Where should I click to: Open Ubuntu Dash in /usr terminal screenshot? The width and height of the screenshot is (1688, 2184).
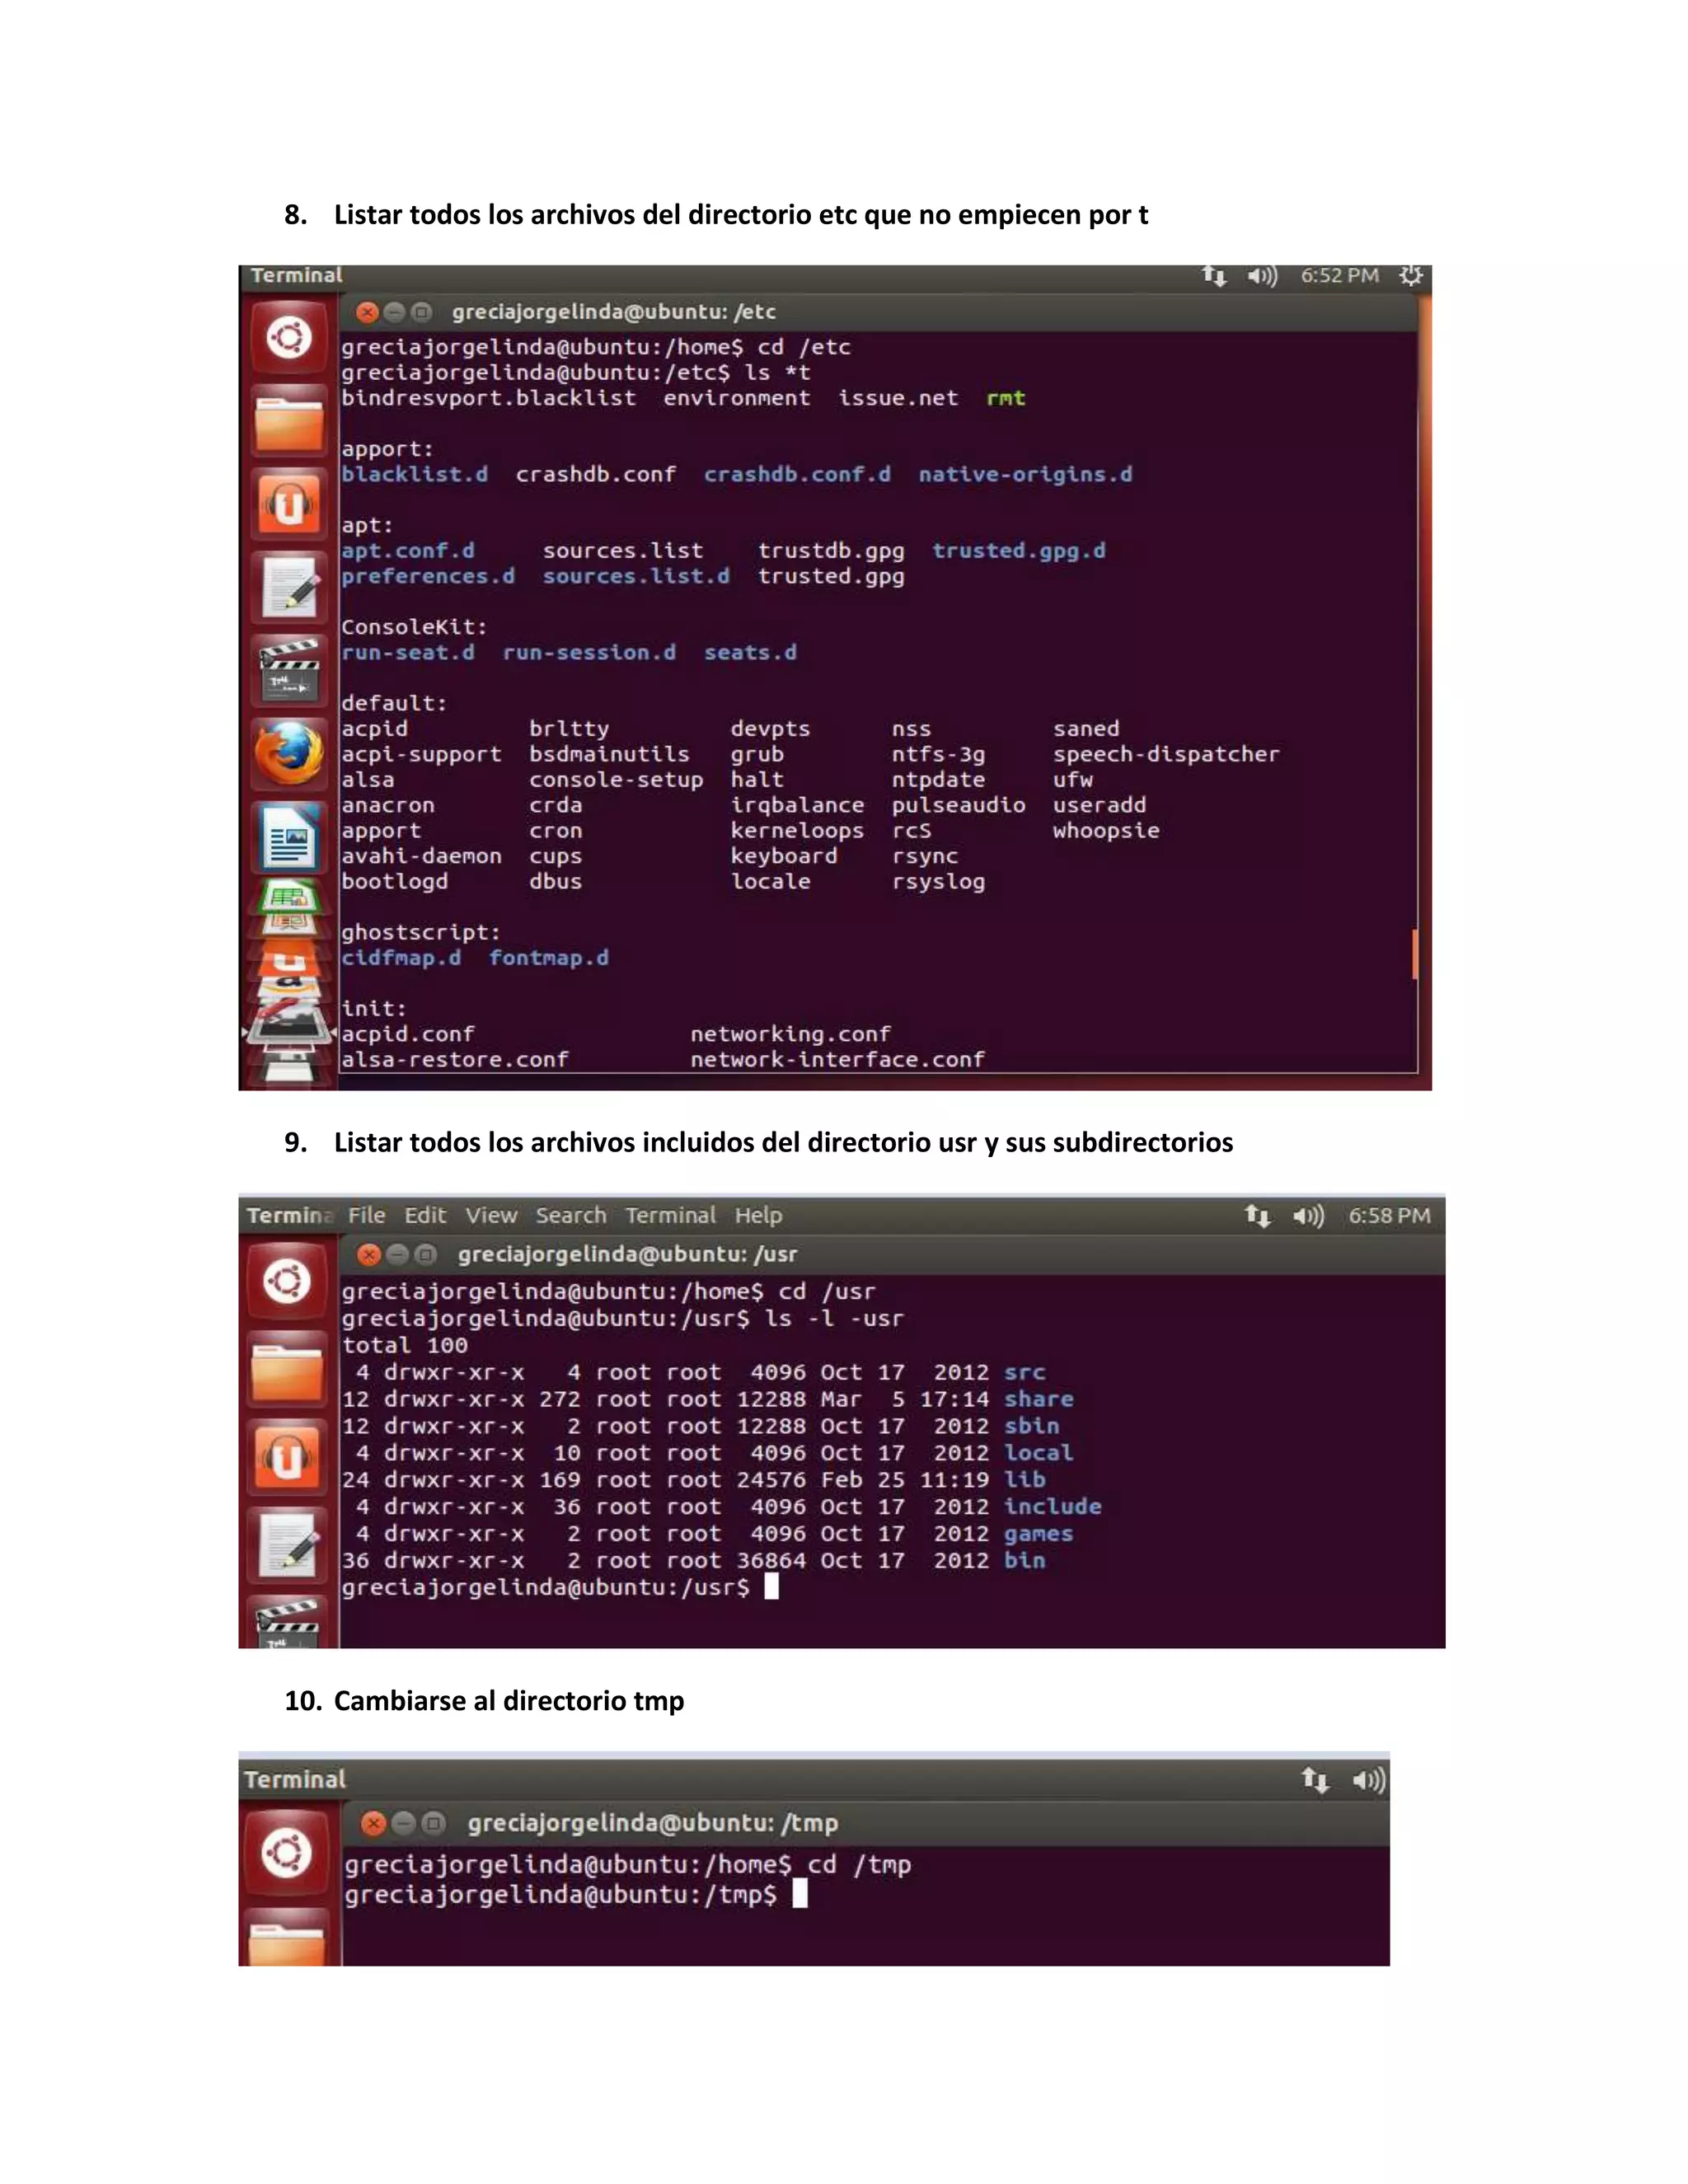pos(288,1281)
